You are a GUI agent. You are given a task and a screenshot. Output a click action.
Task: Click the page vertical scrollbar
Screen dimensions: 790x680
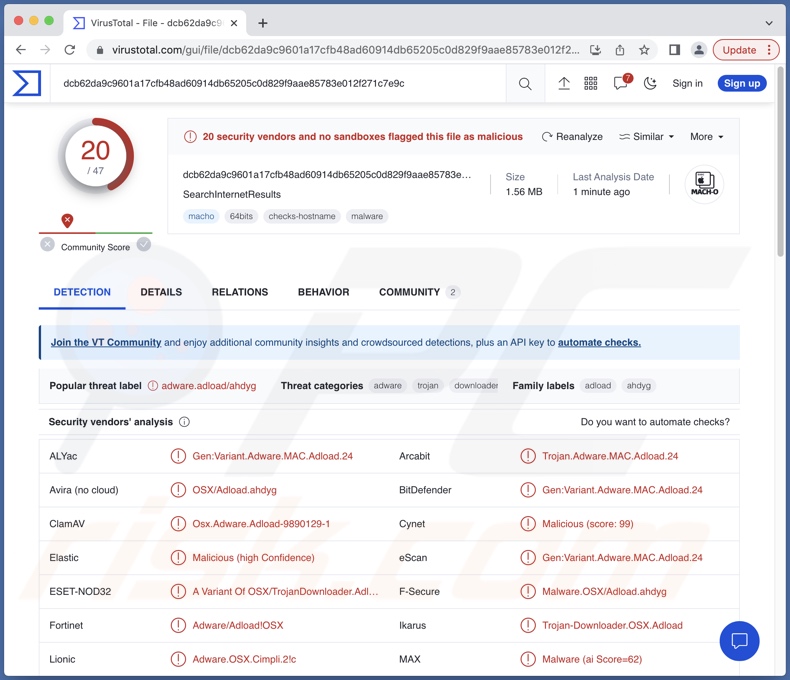(781, 161)
